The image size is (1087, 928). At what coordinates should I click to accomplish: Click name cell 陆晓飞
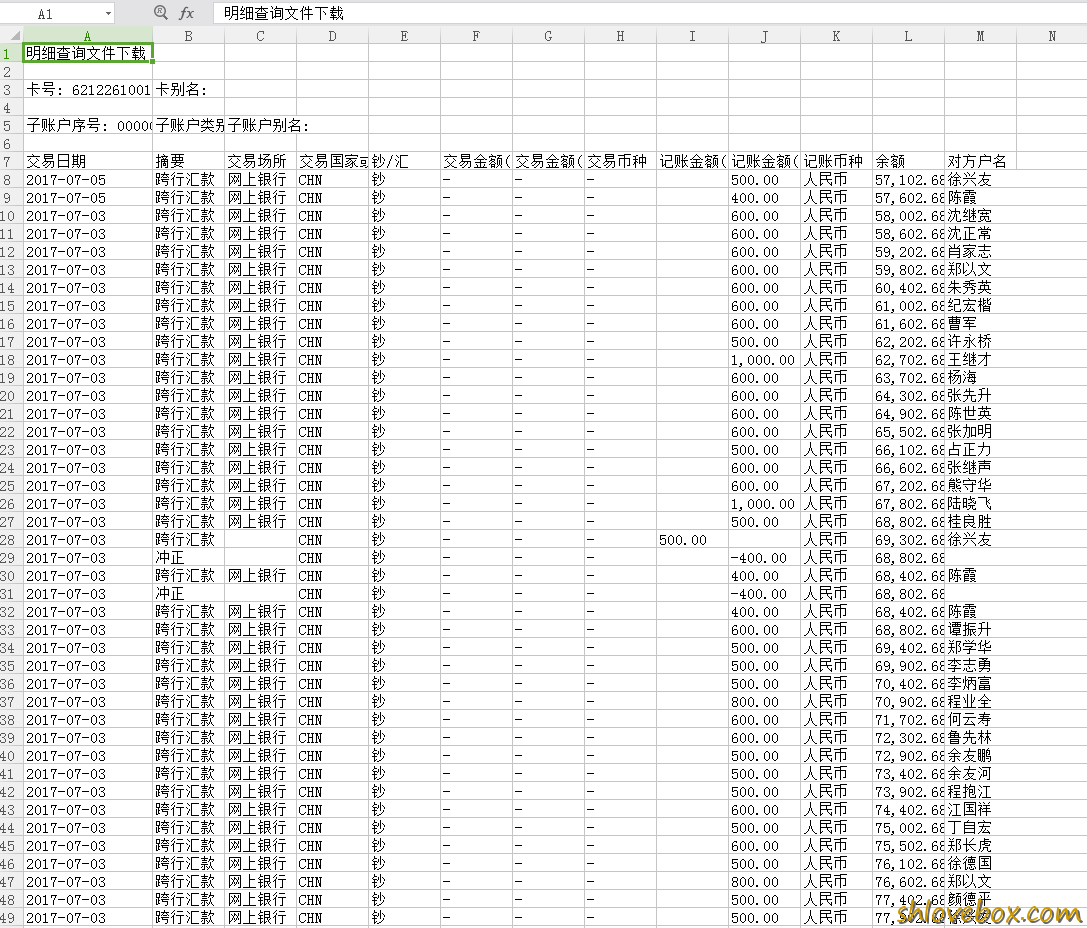[980, 504]
